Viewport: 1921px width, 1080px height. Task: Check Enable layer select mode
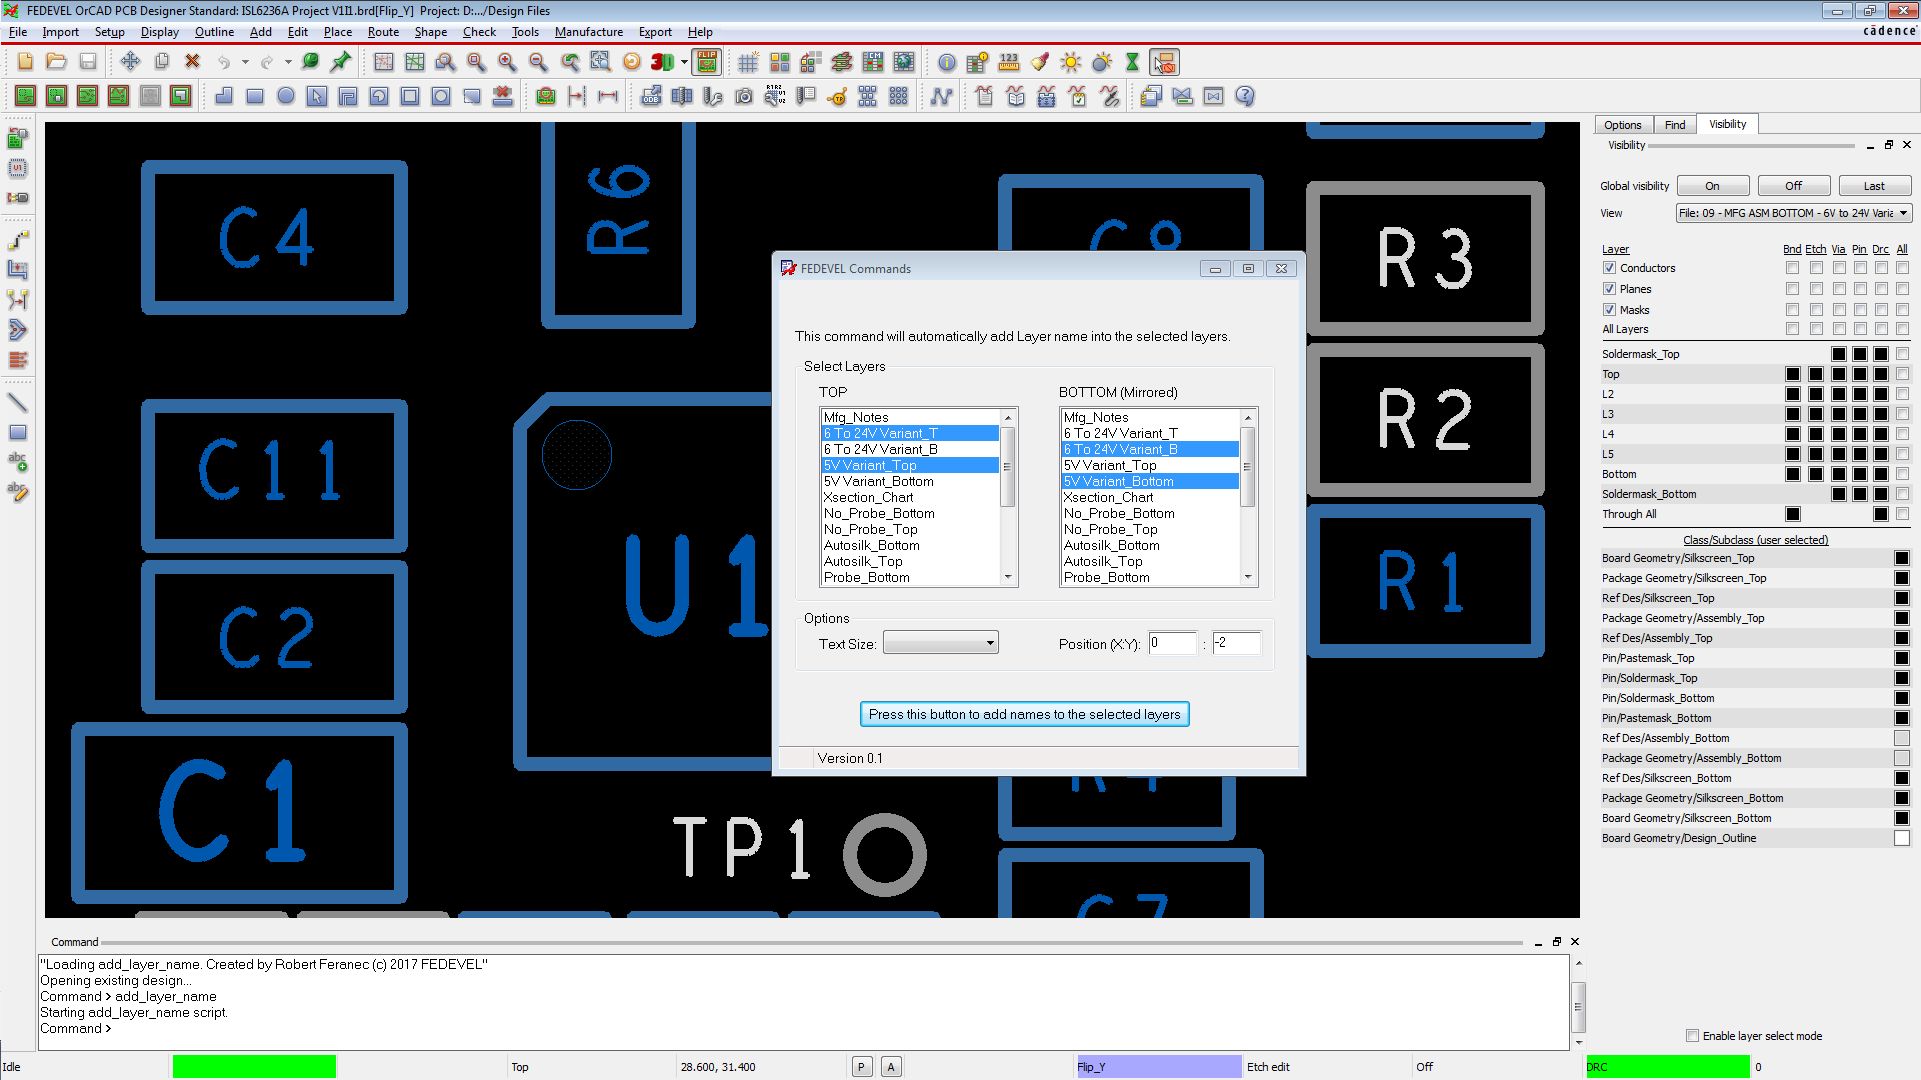pos(1693,1035)
